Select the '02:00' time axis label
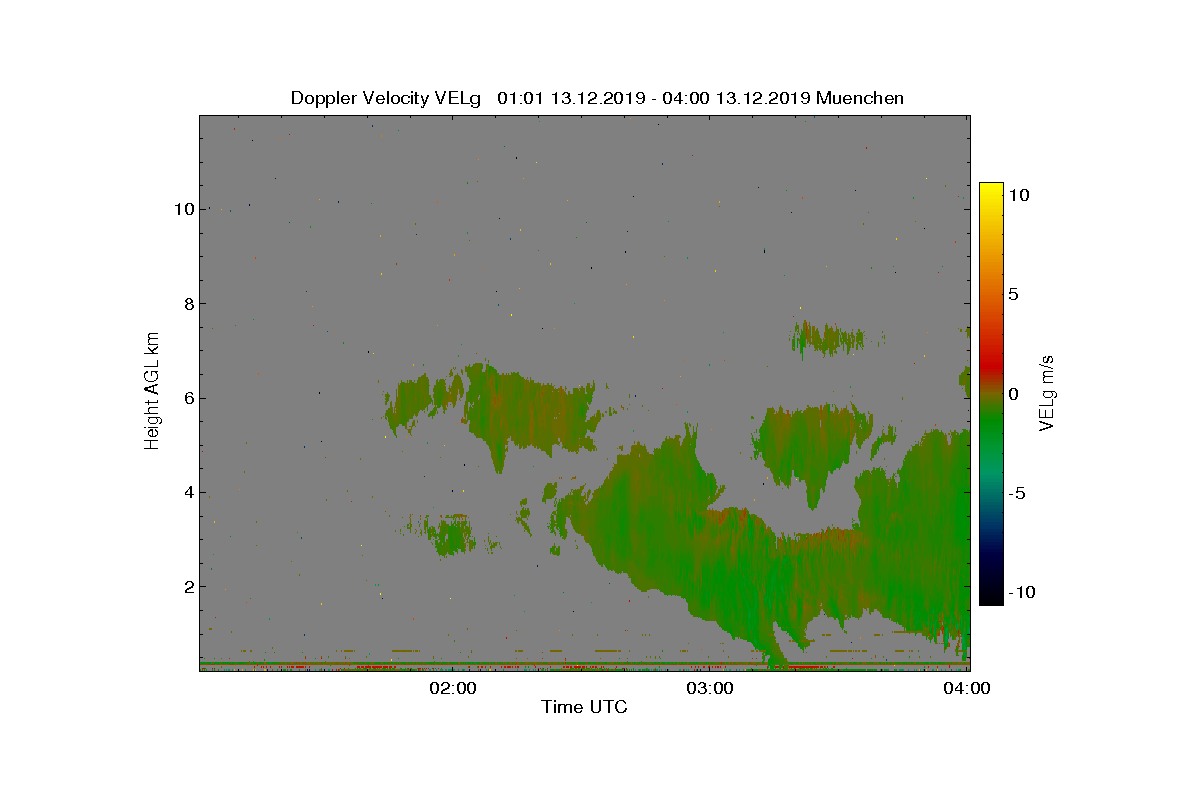 [x=452, y=688]
